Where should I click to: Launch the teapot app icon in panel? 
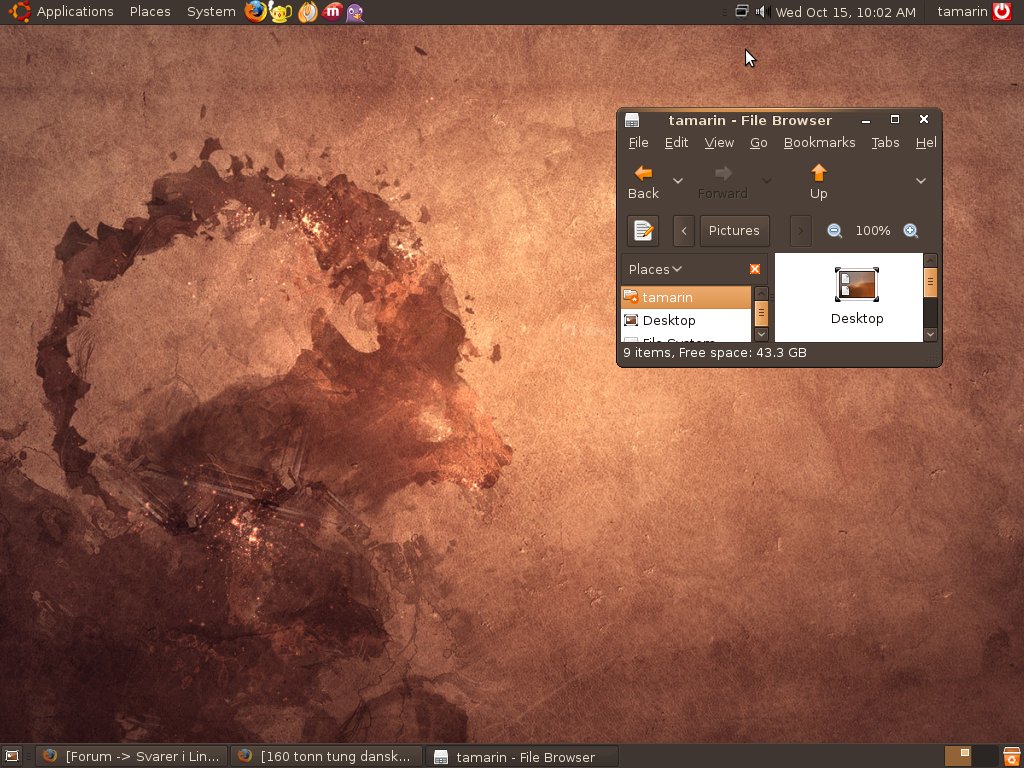(280, 12)
